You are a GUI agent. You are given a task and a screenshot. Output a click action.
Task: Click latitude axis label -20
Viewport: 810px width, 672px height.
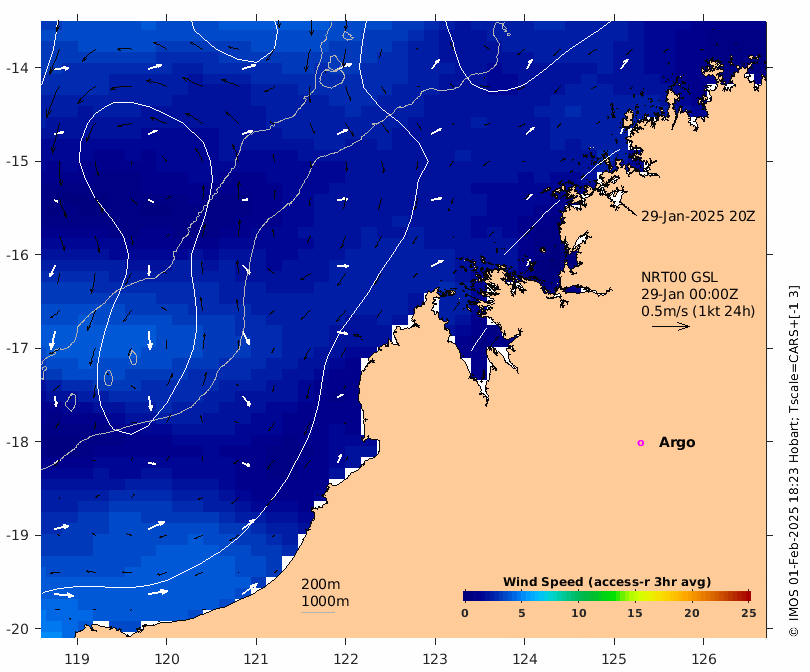[17, 629]
